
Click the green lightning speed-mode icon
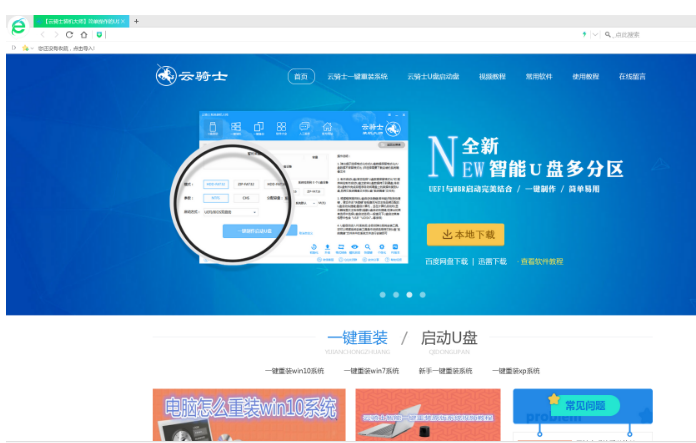pyautogui.click(x=584, y=34)
